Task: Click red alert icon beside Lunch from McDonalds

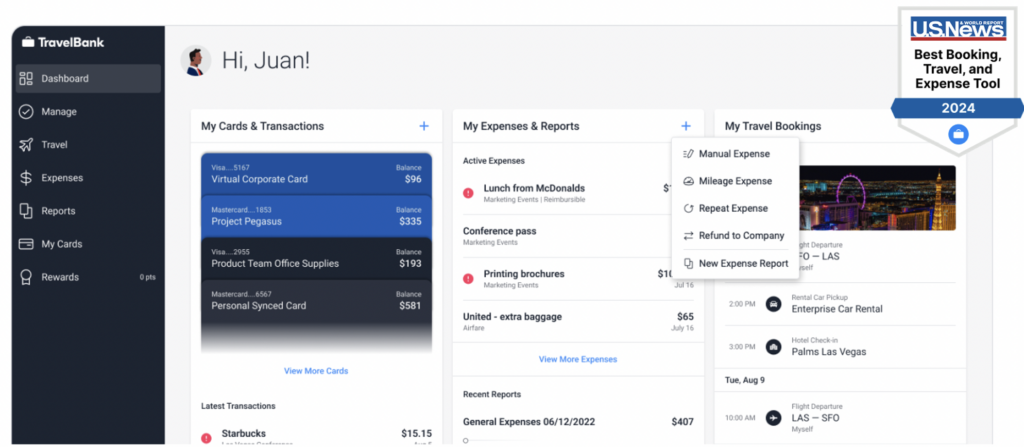Action: [468, 193]
